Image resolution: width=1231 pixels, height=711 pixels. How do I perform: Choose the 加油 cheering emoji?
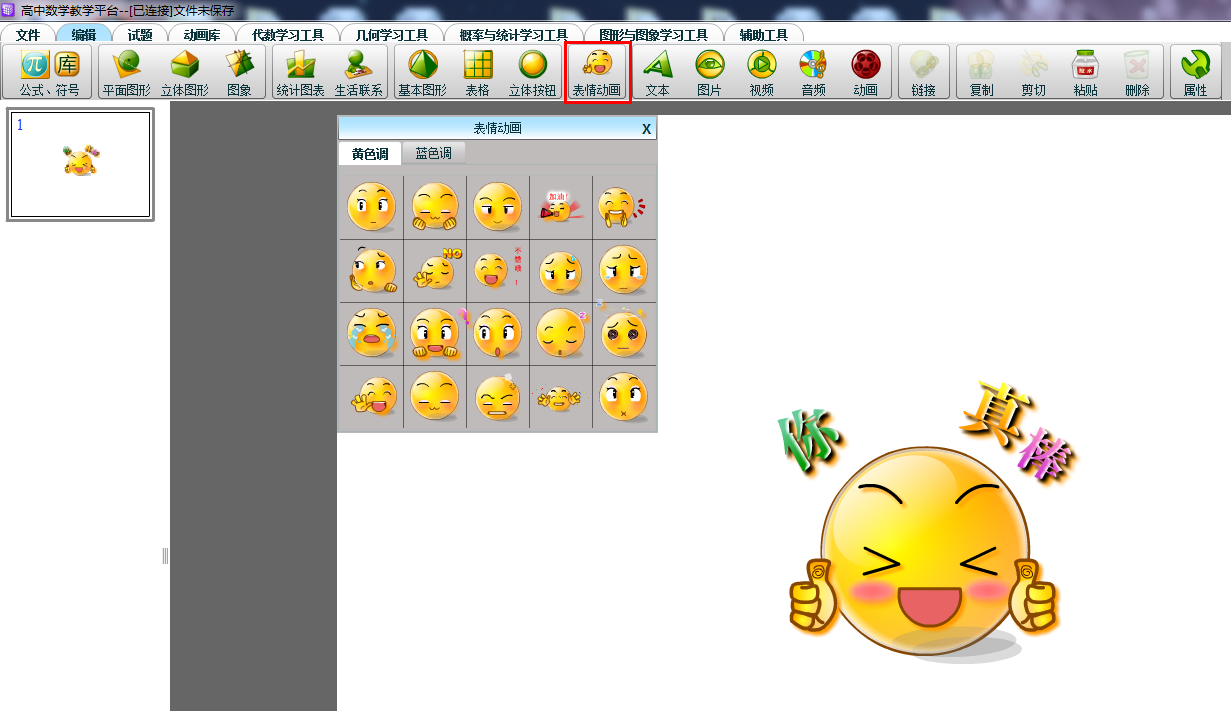(560, 207)
